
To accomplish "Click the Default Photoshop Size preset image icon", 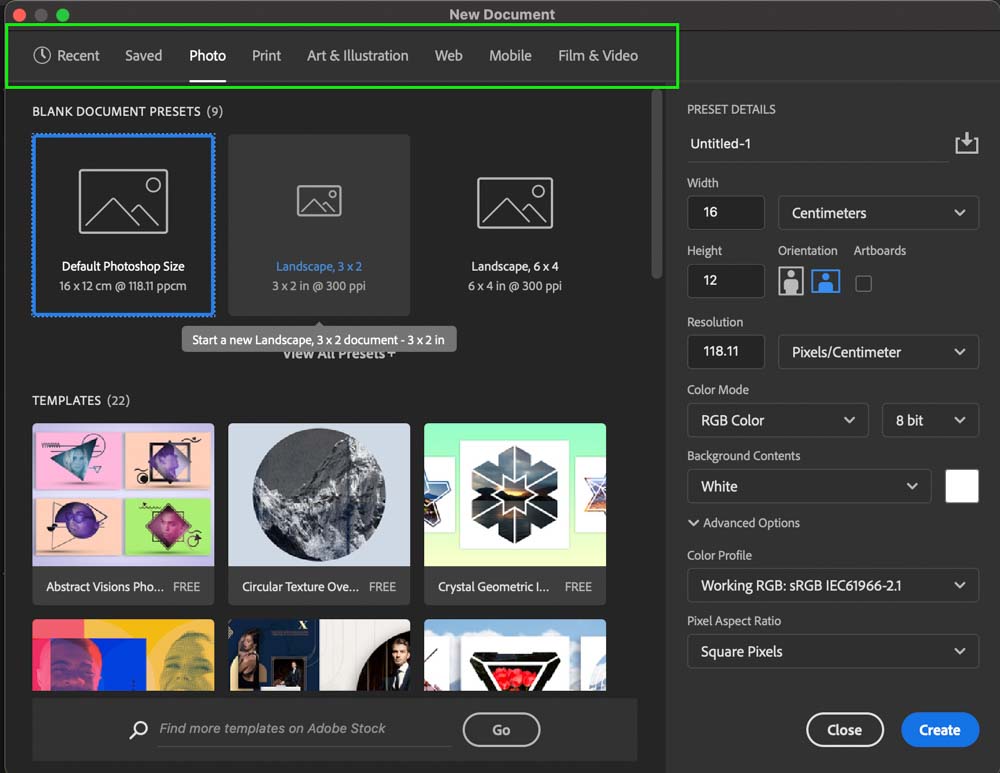I will [123, 201].
